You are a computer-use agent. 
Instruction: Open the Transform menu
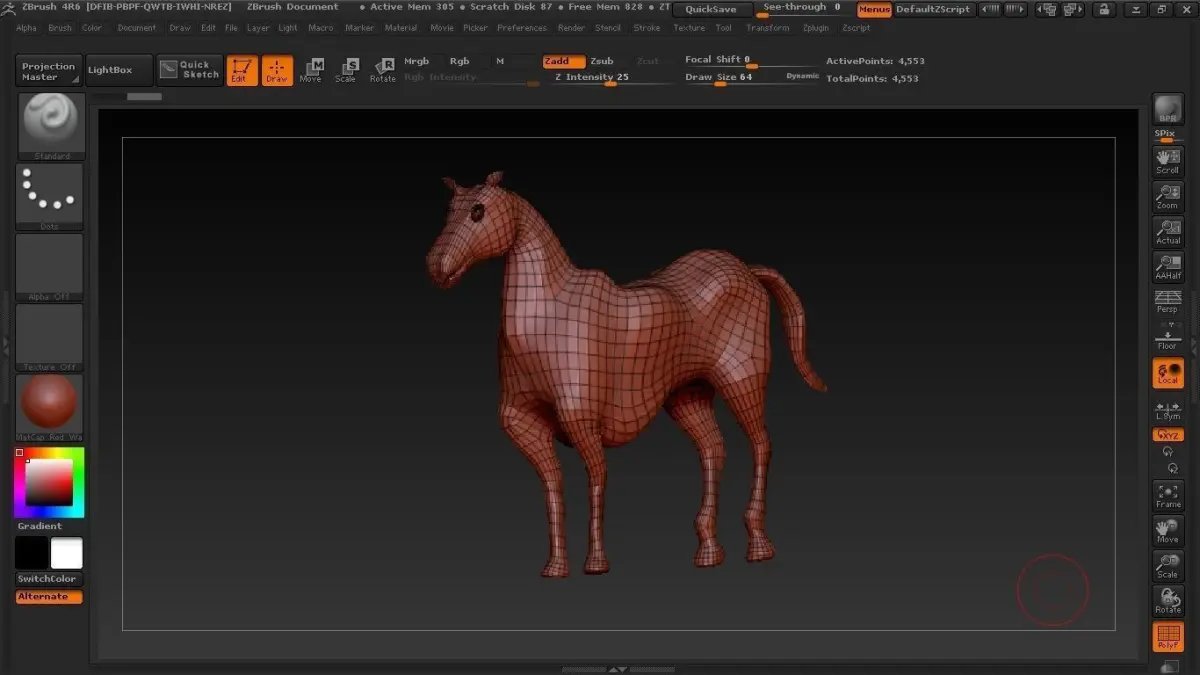pos(767,28)
